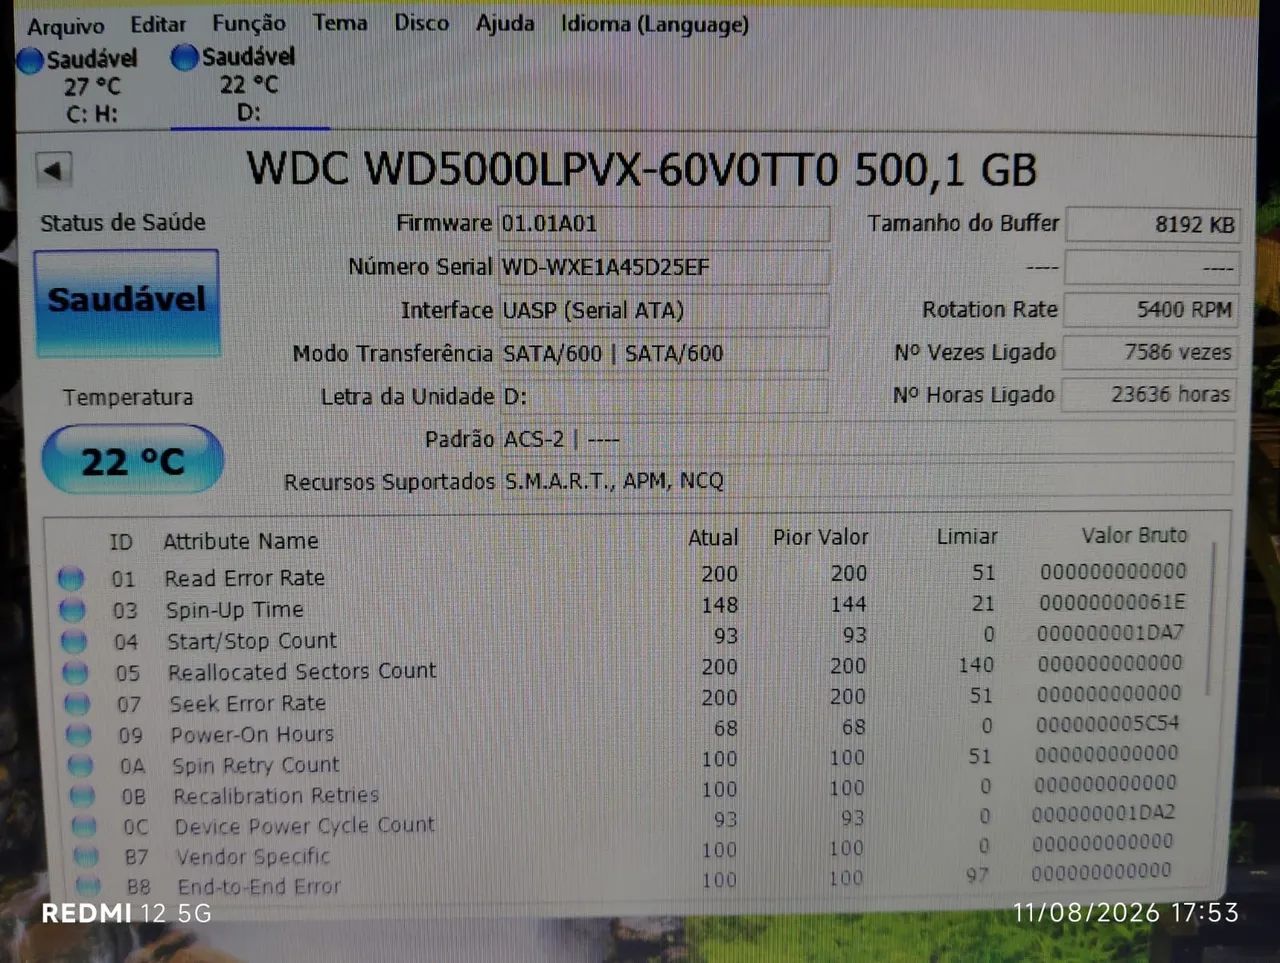This screenshot has width=1280, height=963.
Task: Open the Tema menu
Action: coord(340,22)
